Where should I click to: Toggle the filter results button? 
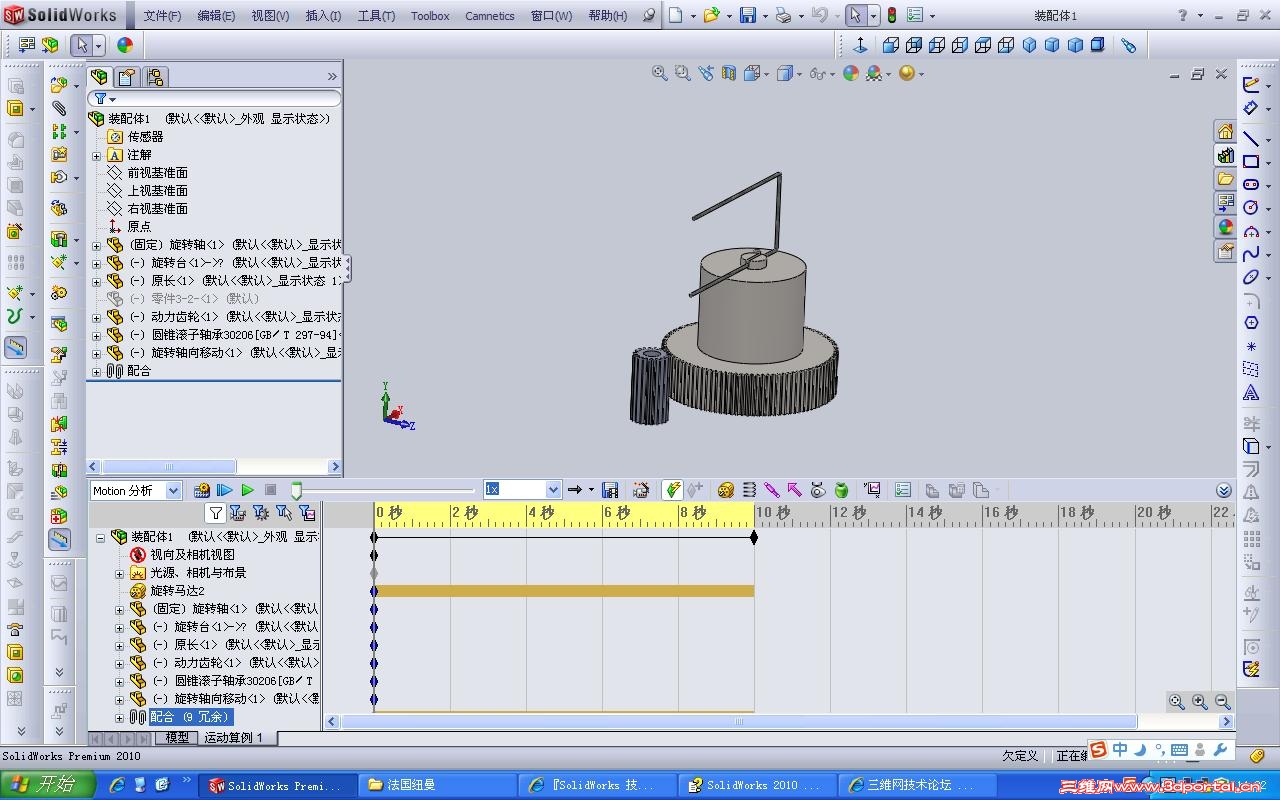(307, 513)
